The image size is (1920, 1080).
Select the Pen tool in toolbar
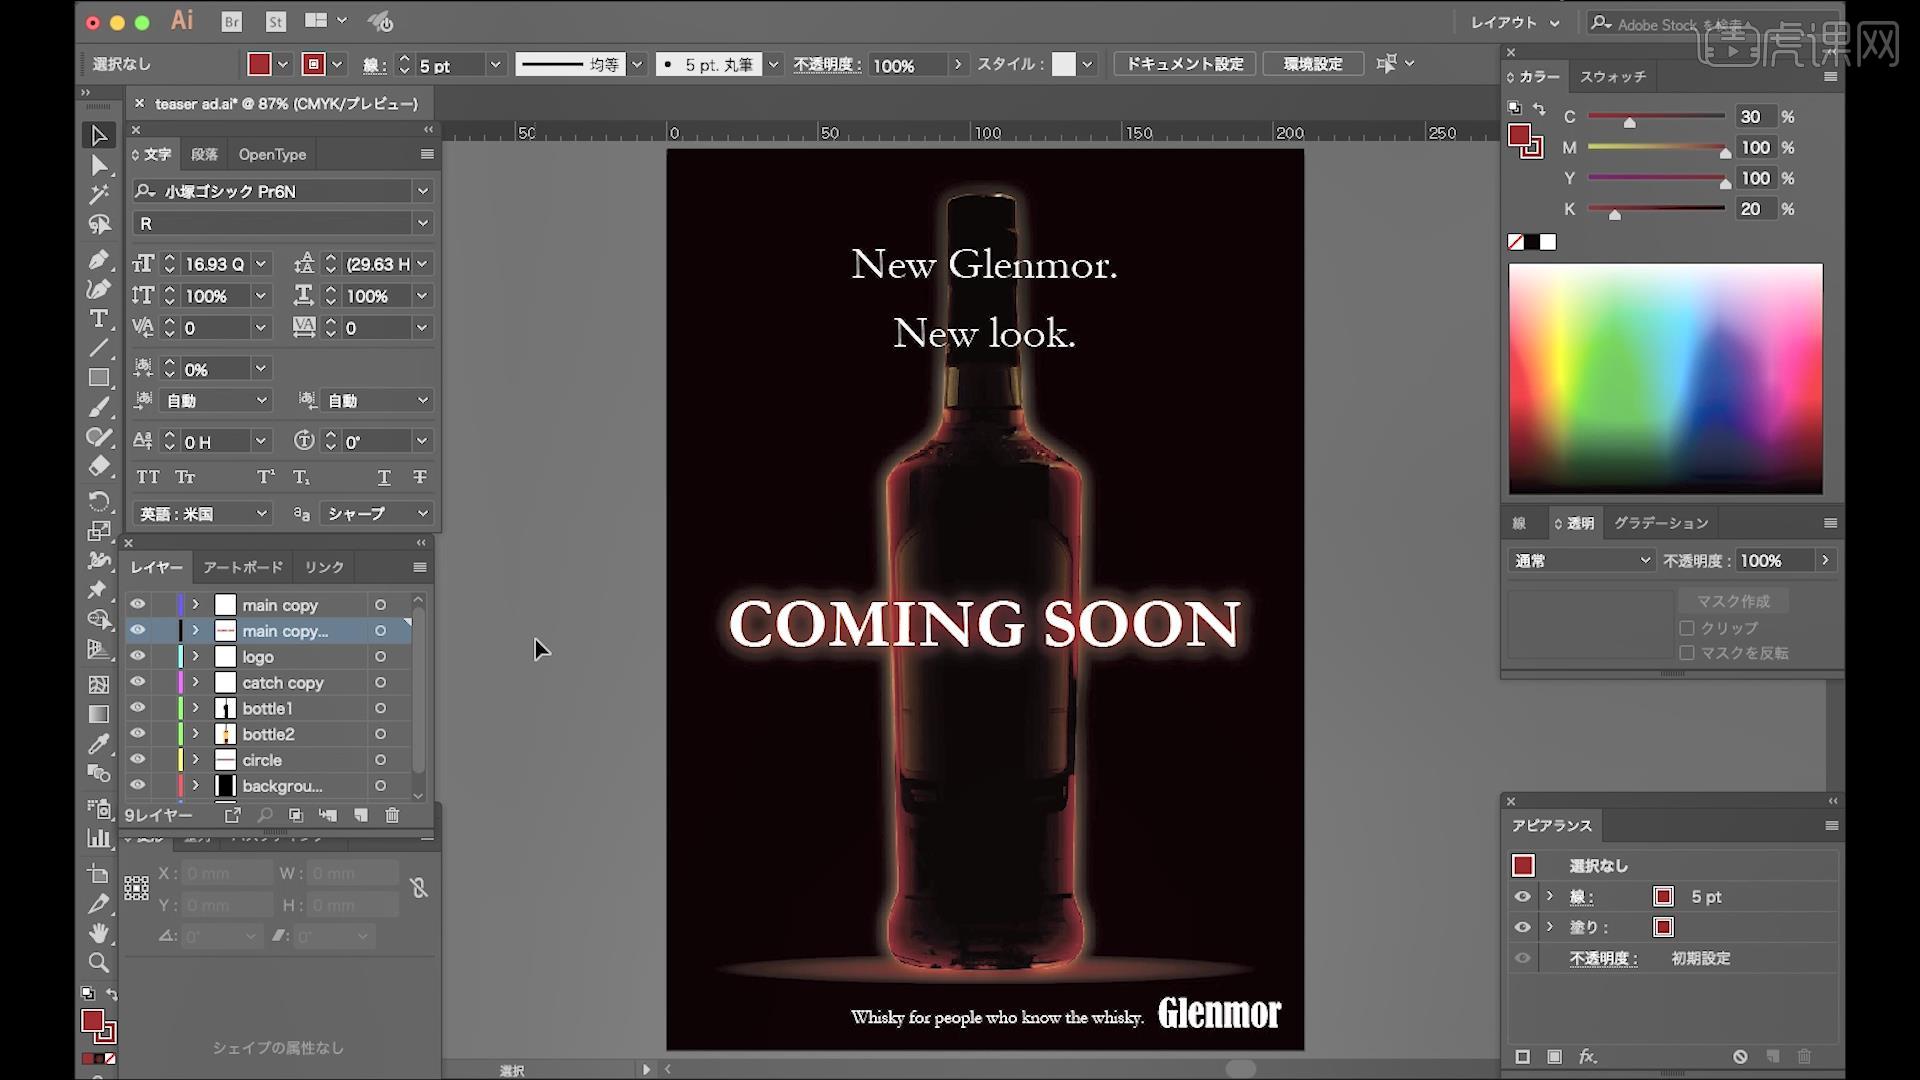(x=98, y=260)
